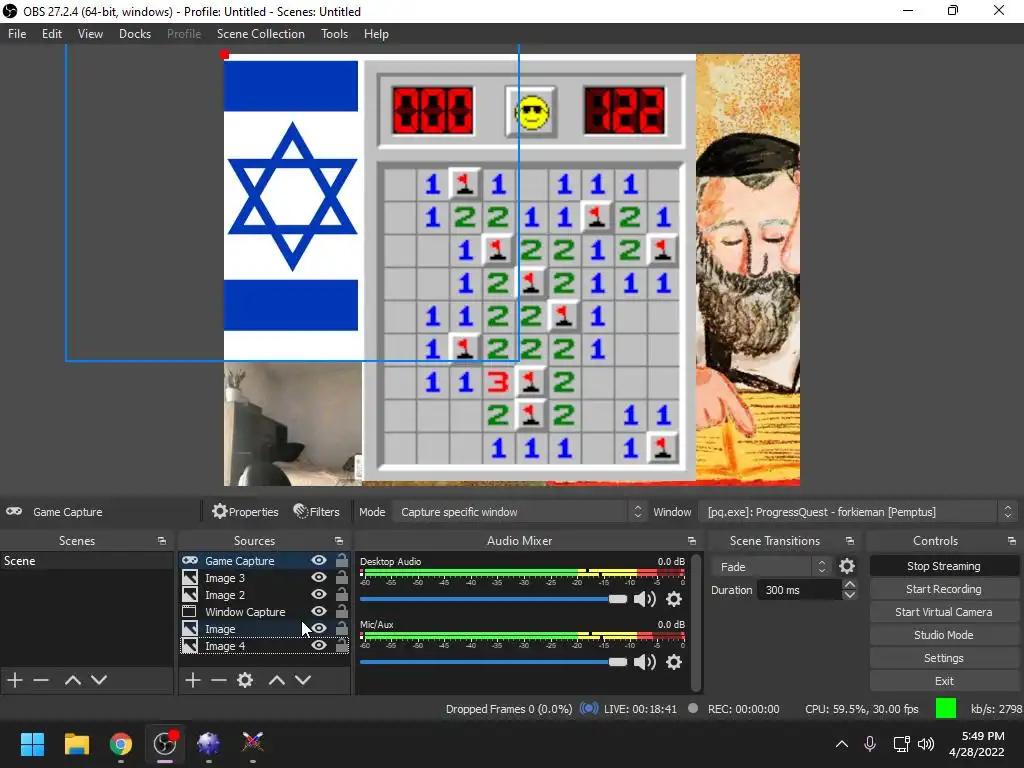Open File Explorer from taskbar
Screen dimensions: 1024x768
[x=76, y=744]
